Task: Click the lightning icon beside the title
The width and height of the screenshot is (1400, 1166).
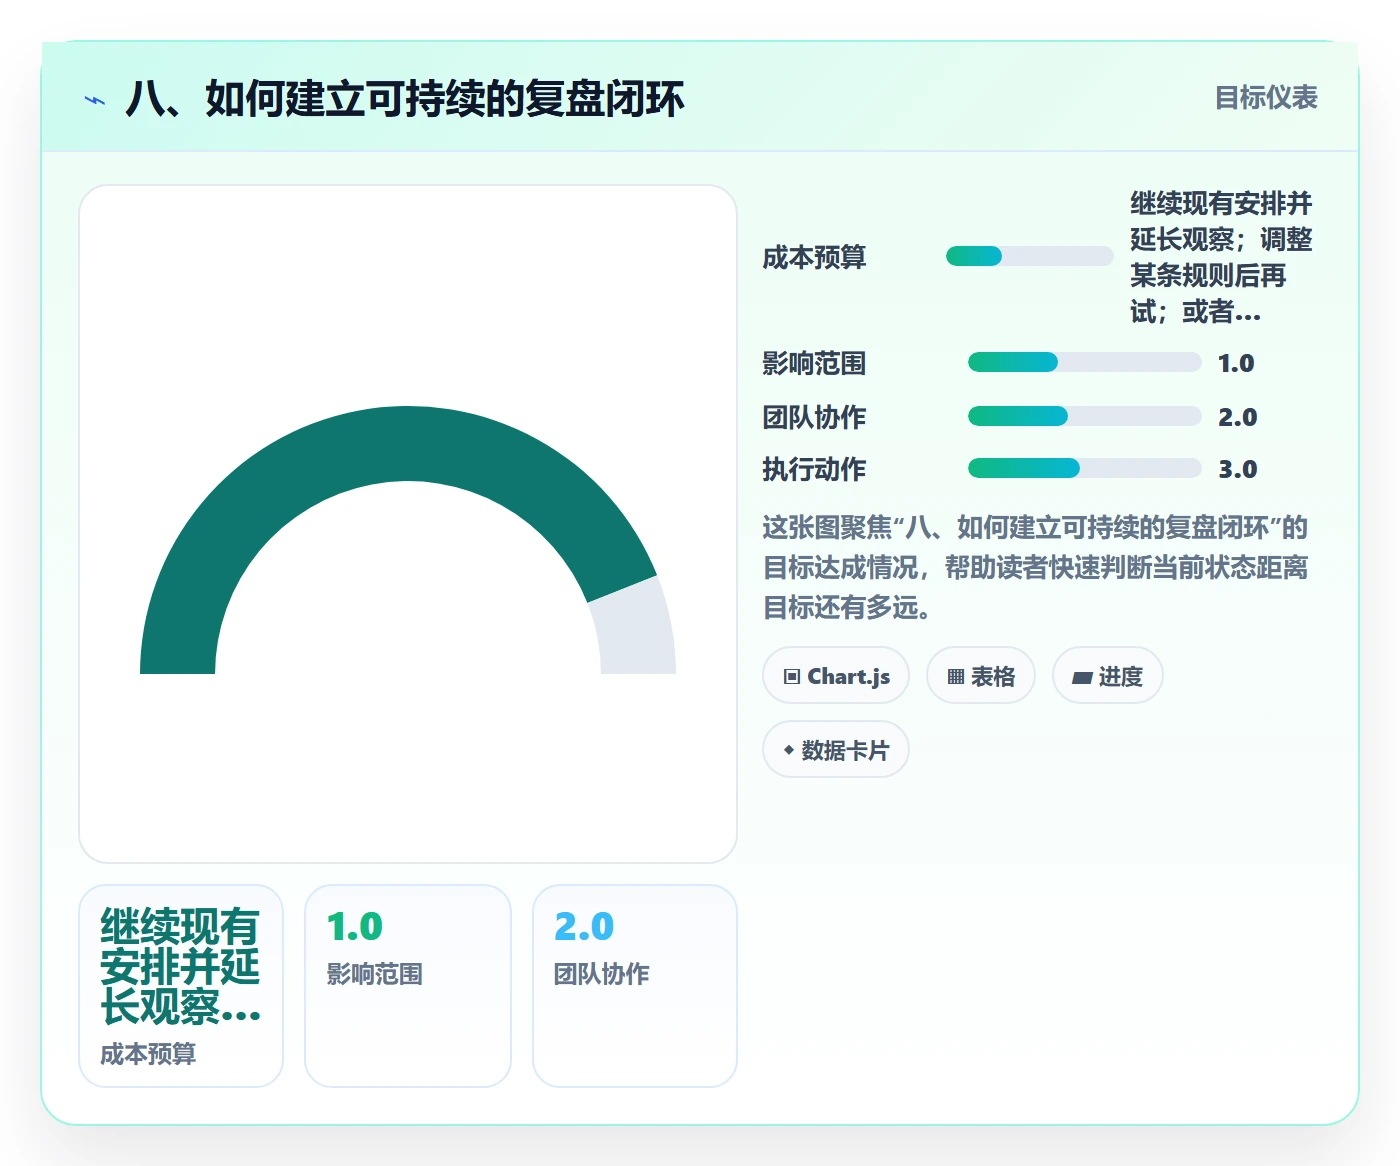Action: pos(95,100)
